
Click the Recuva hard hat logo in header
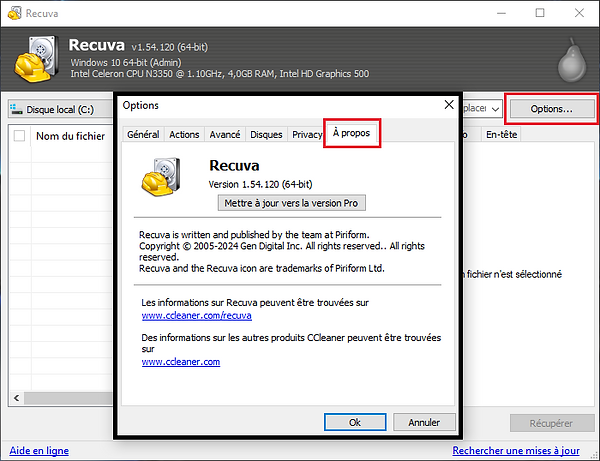36,59
